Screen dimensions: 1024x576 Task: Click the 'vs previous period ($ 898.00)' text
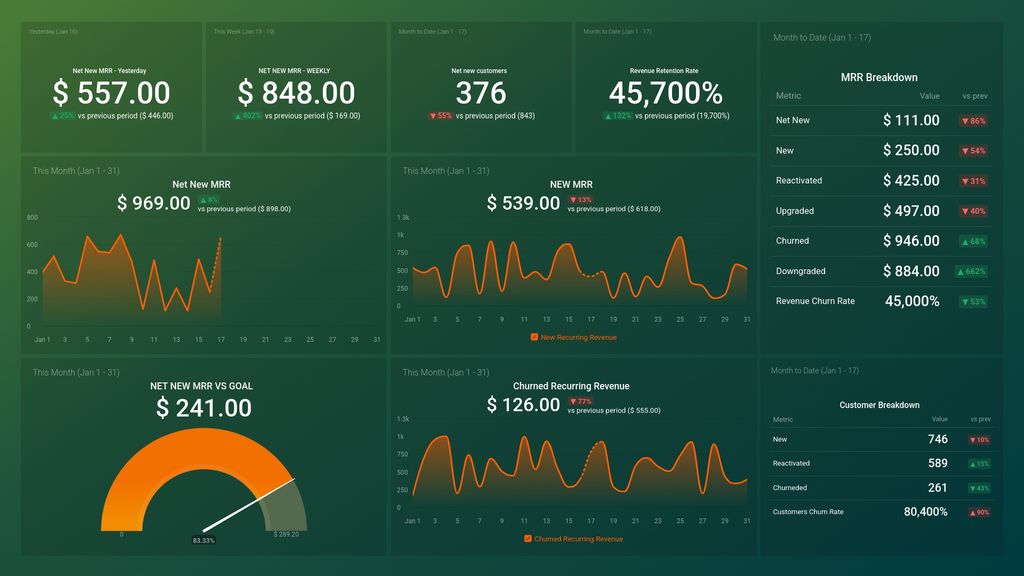click(x=244, y=209)
